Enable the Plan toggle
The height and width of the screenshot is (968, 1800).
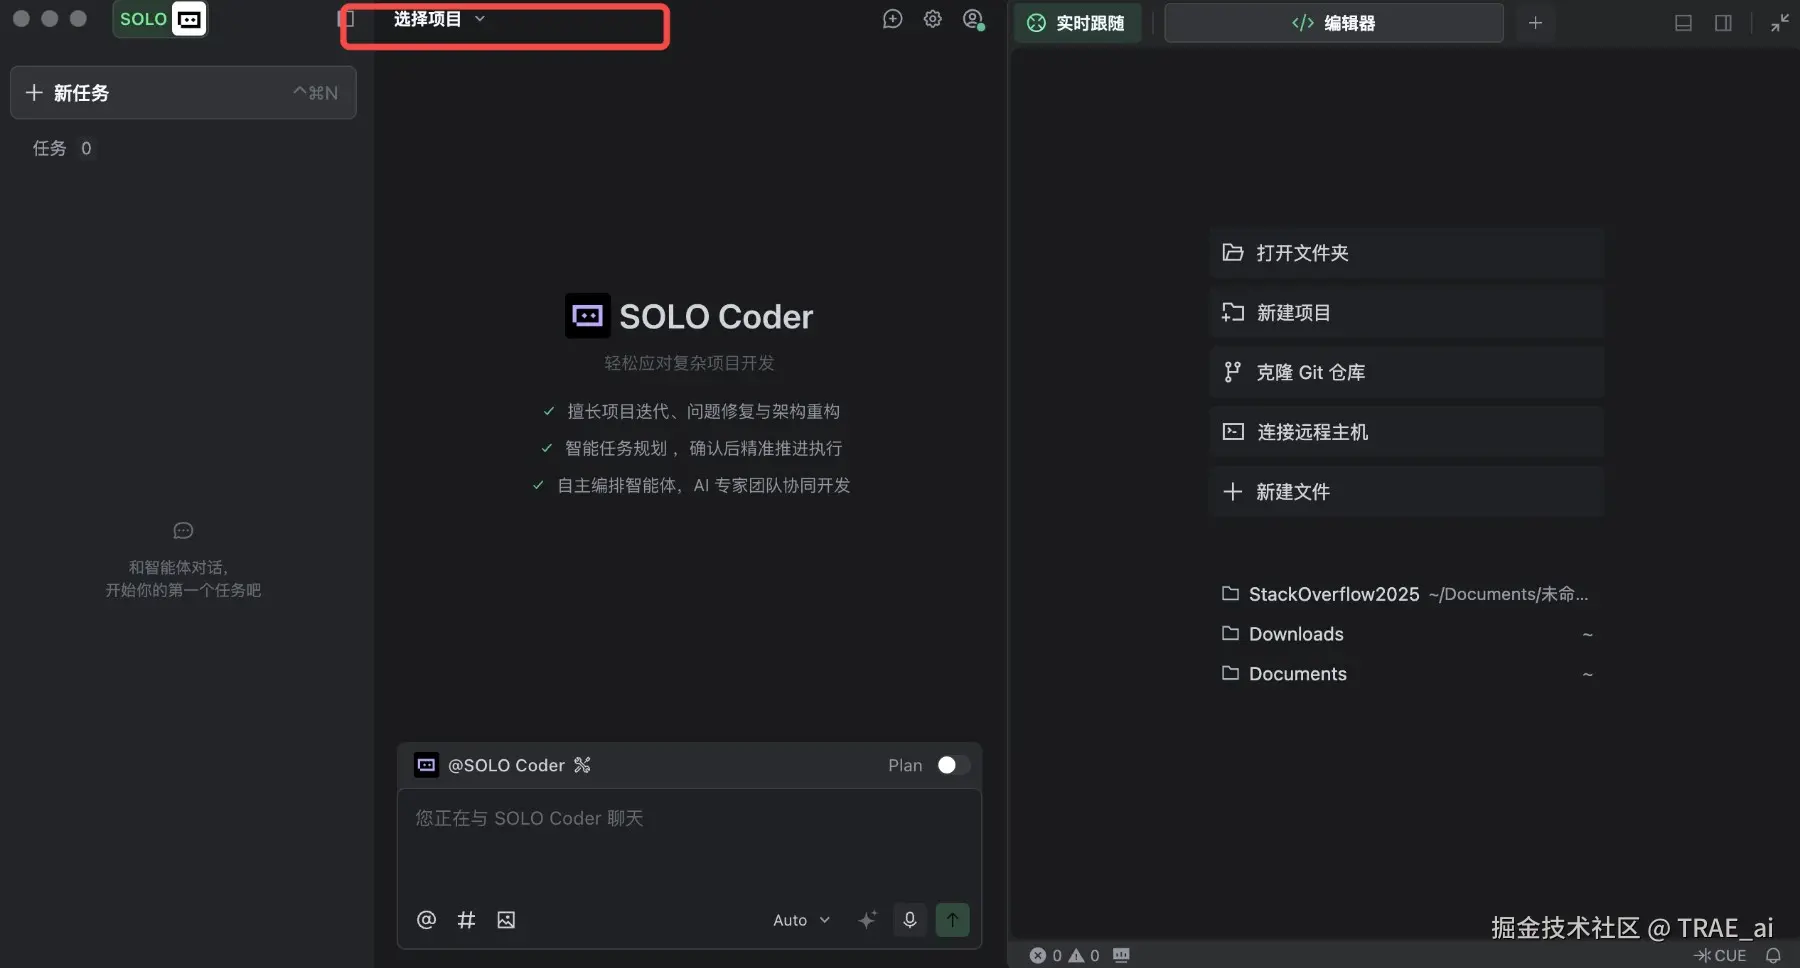953,765
